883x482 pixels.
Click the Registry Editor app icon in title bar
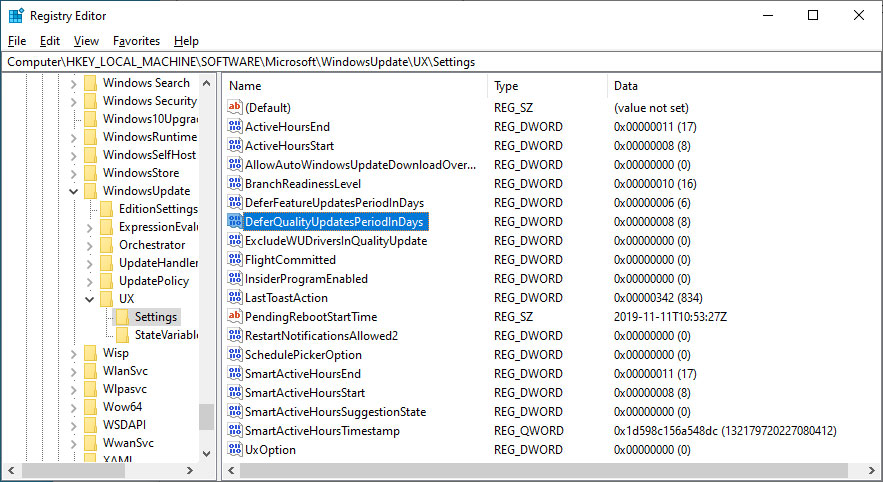16,16
